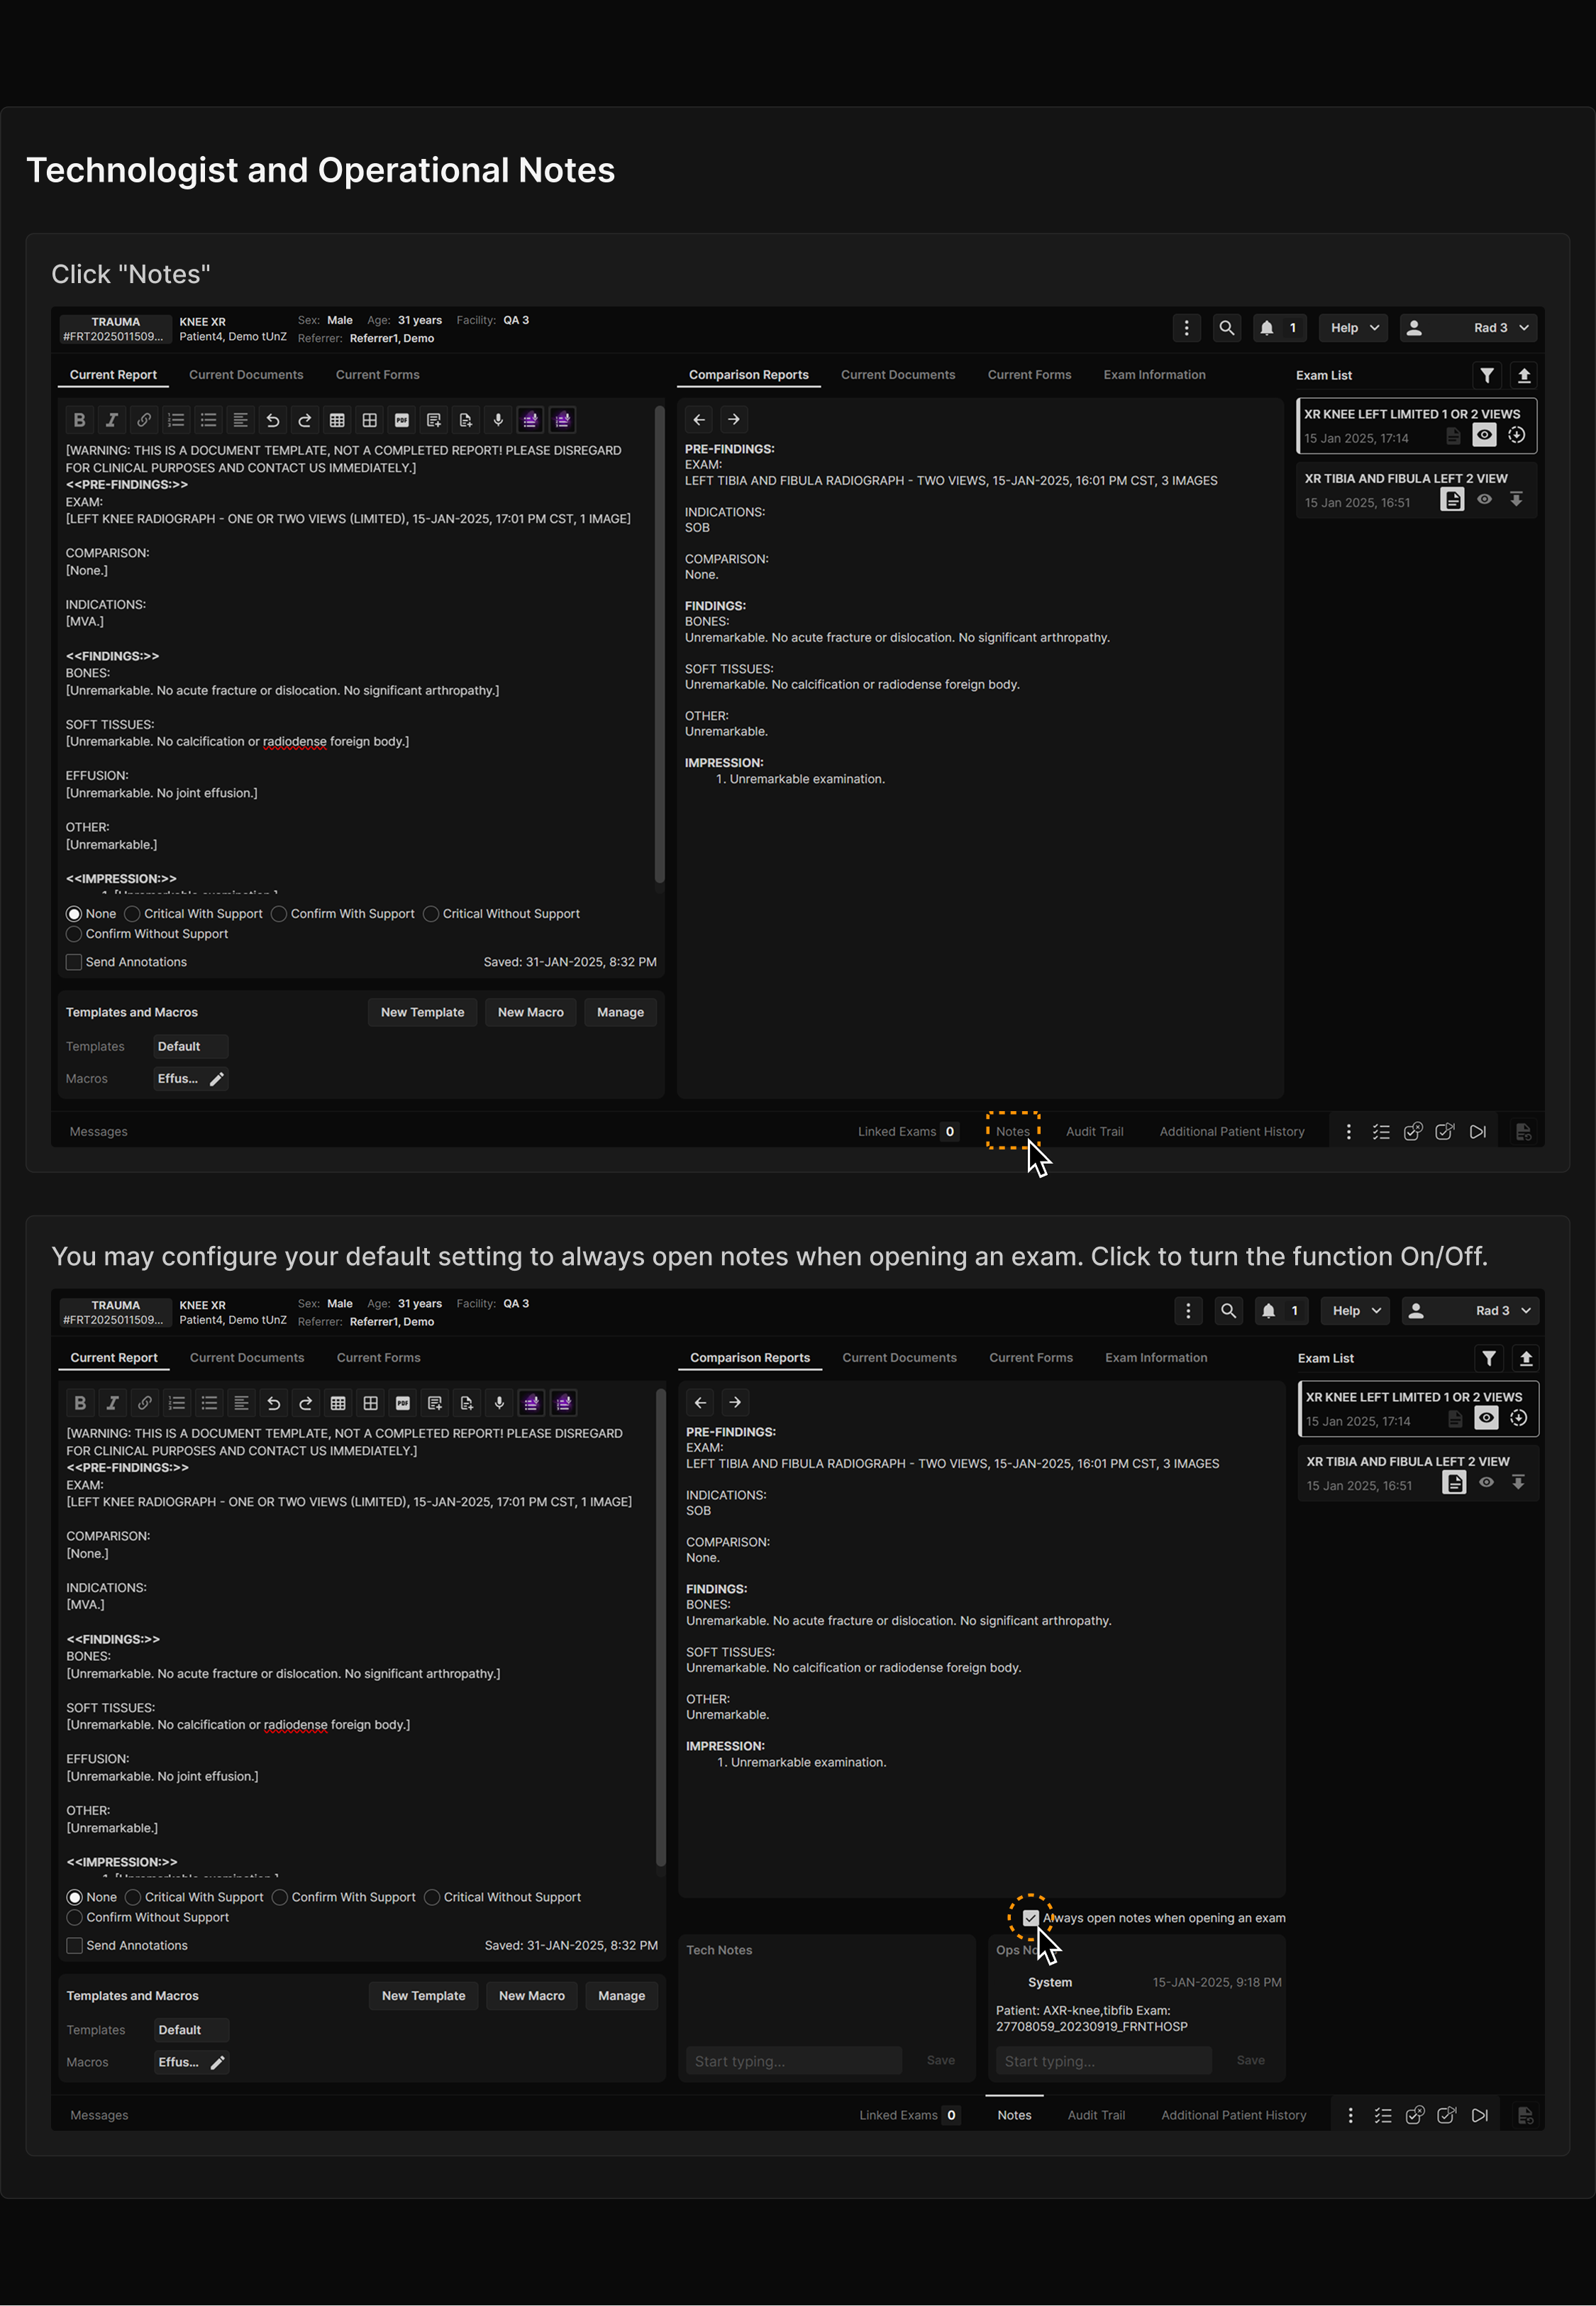Go to previous comparison report in the top screenshot
Screen dimensions: 1596x2306
click(700, 420)
